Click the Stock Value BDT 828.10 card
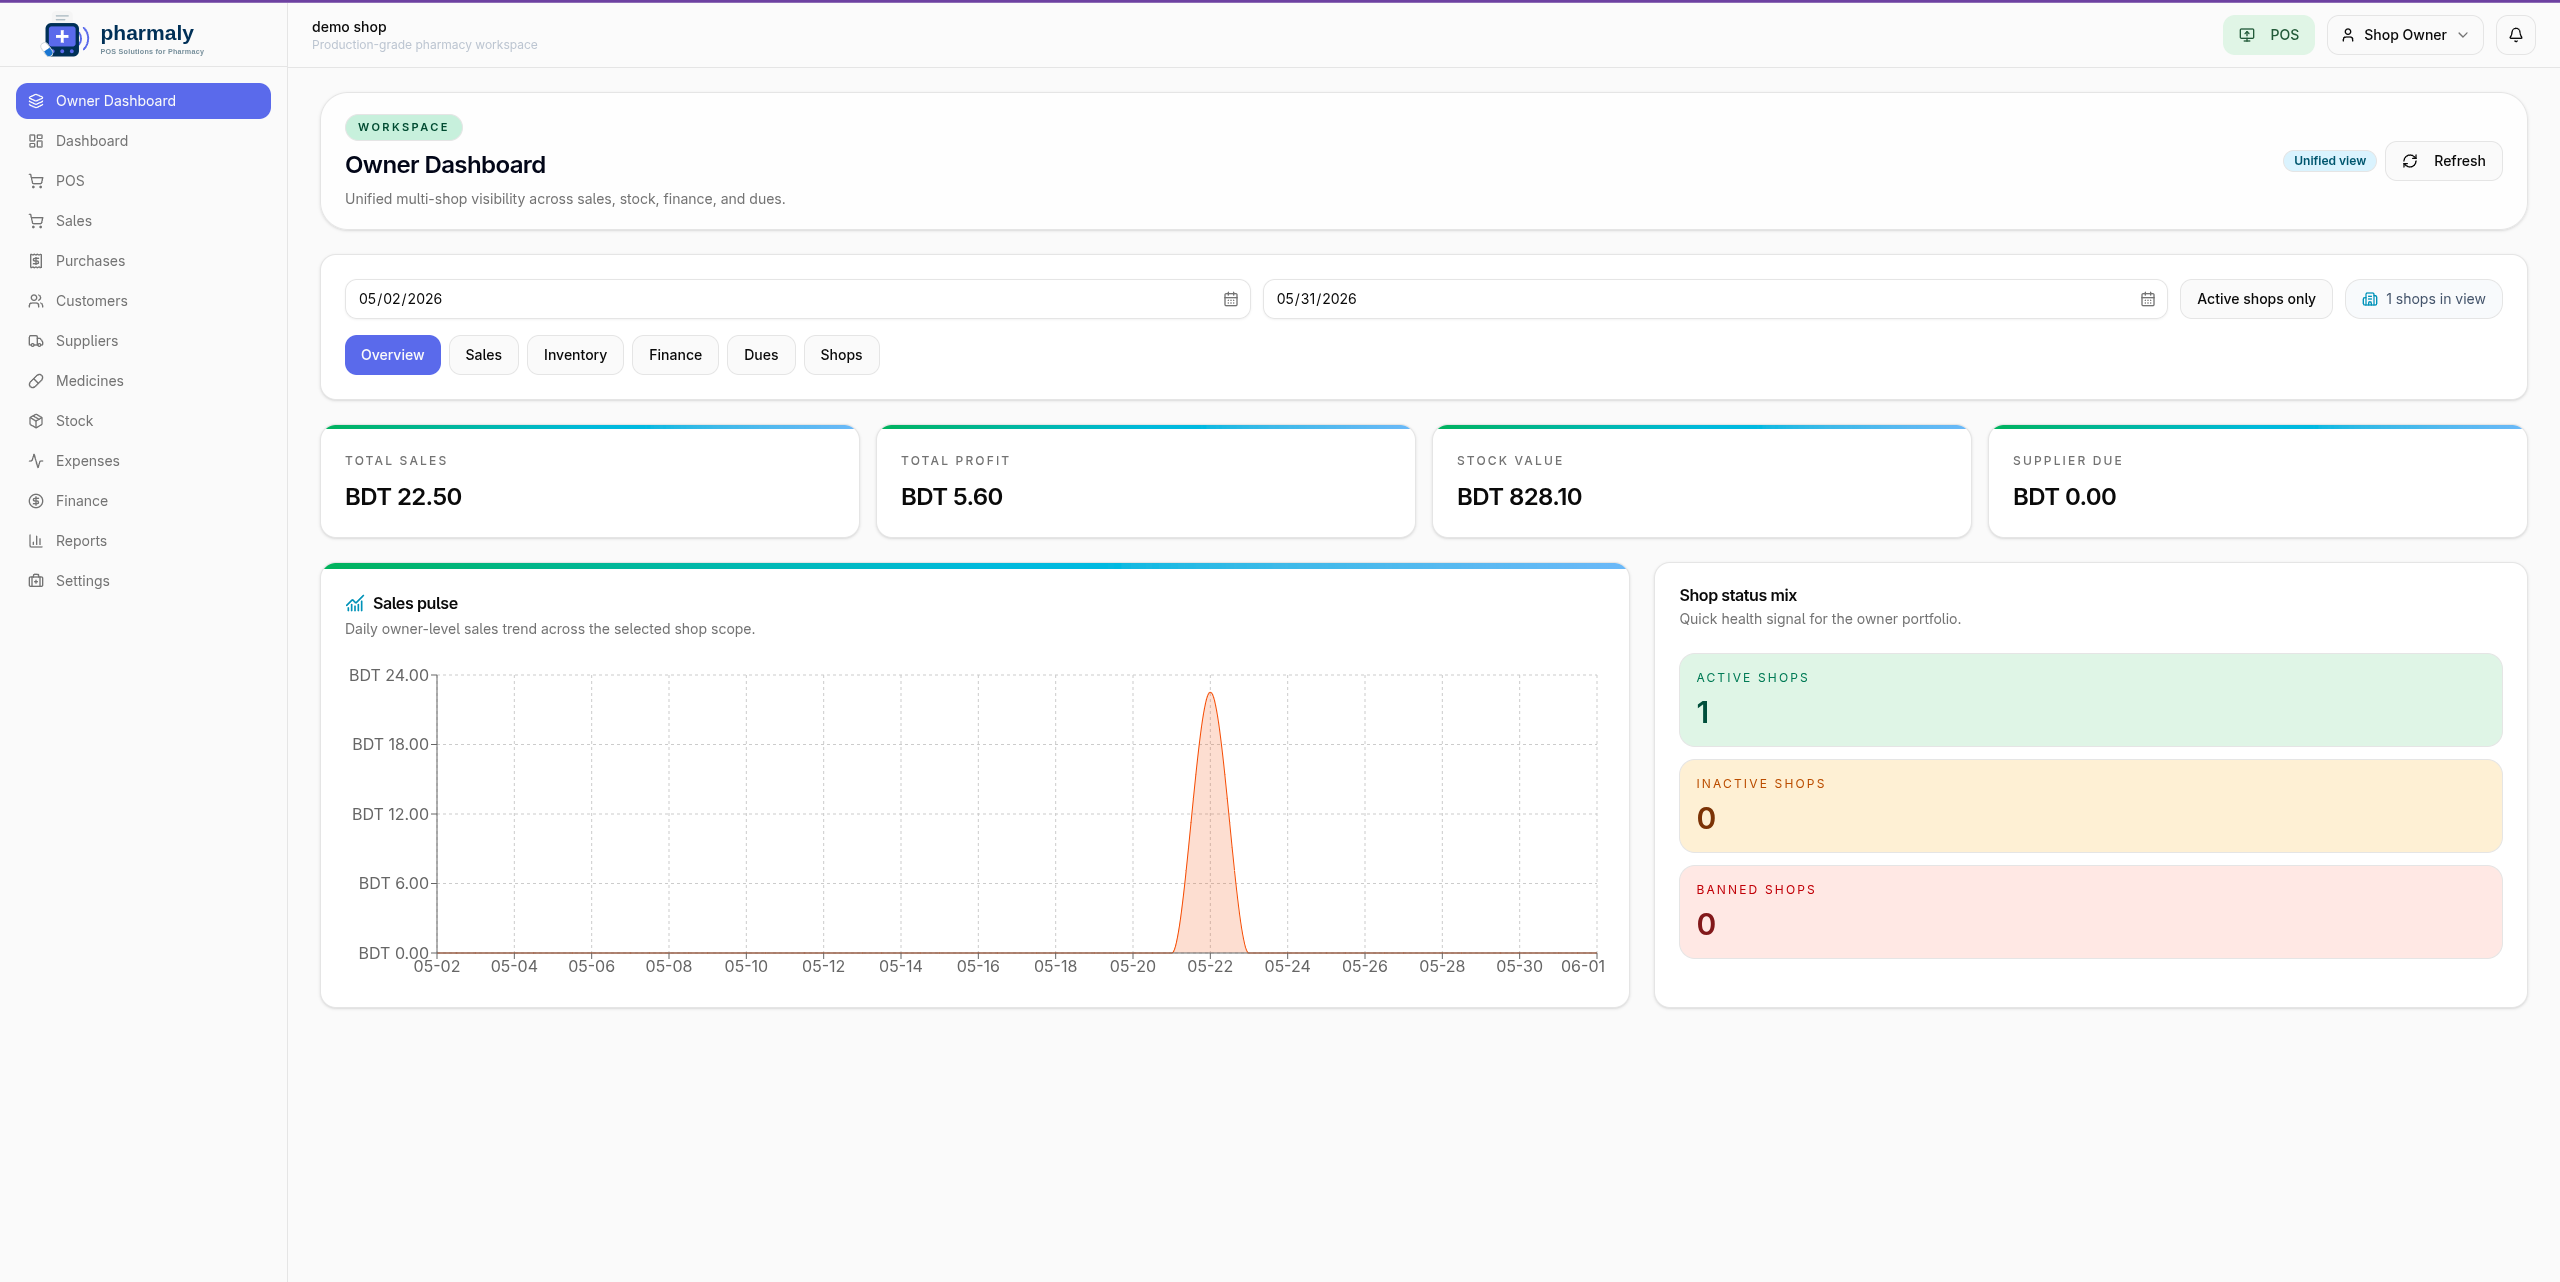 coord(1702,482)
